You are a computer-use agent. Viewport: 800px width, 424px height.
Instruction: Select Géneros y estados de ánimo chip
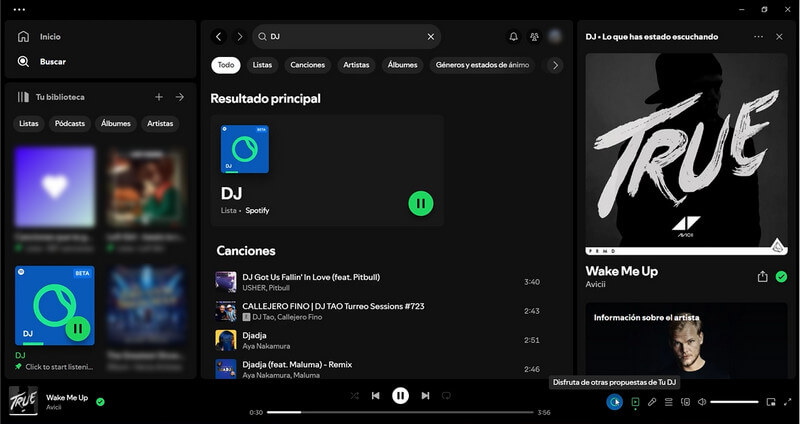(x=482, y=65)
